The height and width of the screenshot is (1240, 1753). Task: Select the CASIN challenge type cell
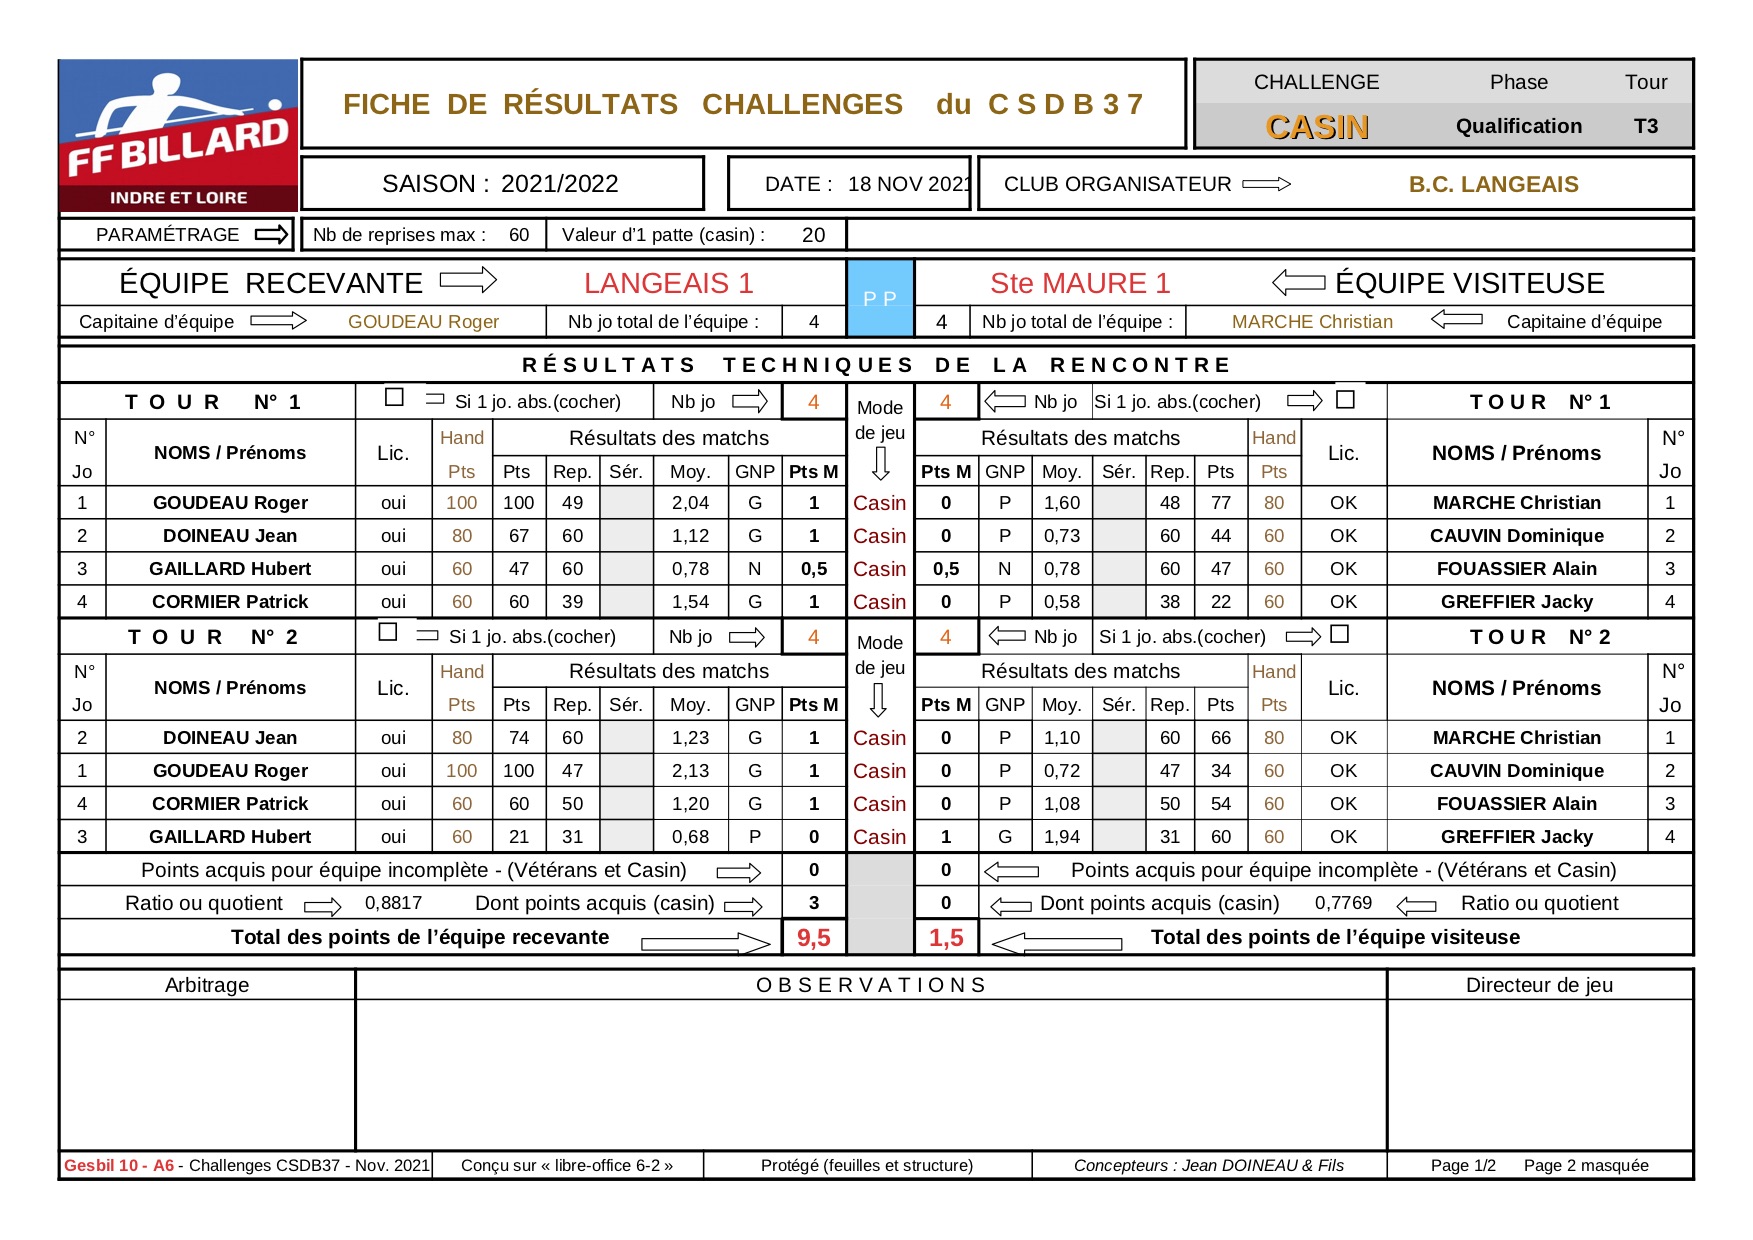point(1317,127)
